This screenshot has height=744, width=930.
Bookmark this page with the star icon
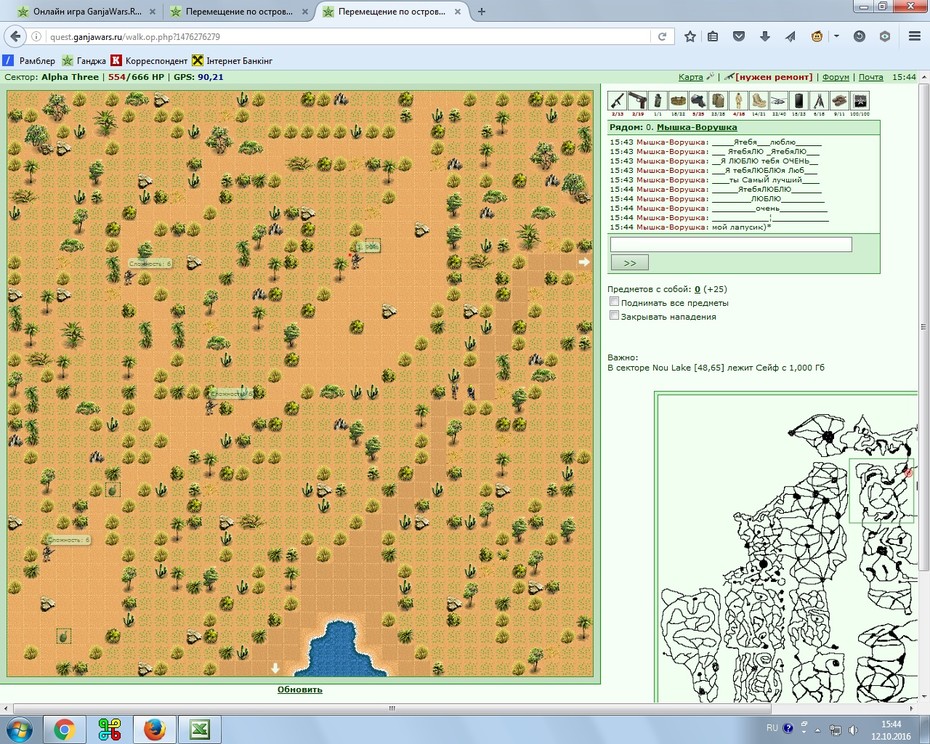[690, 37]
